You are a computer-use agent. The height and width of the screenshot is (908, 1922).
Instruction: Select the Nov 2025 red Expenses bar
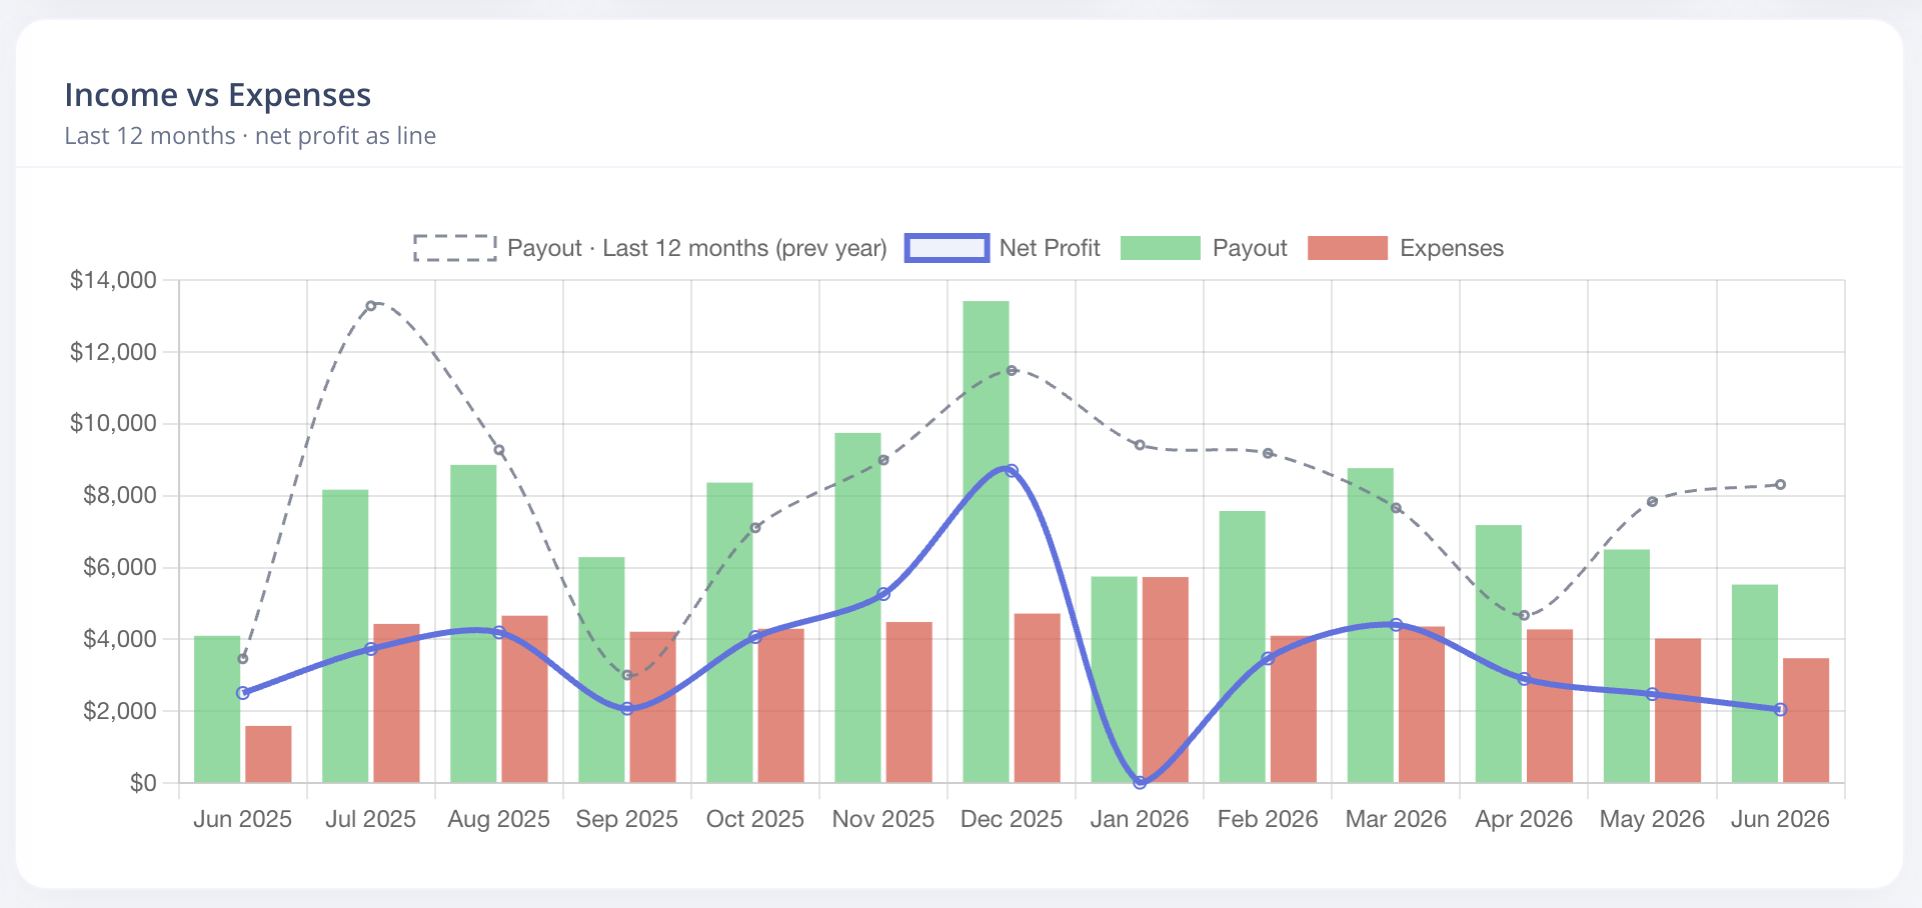[x=909, y=702]
